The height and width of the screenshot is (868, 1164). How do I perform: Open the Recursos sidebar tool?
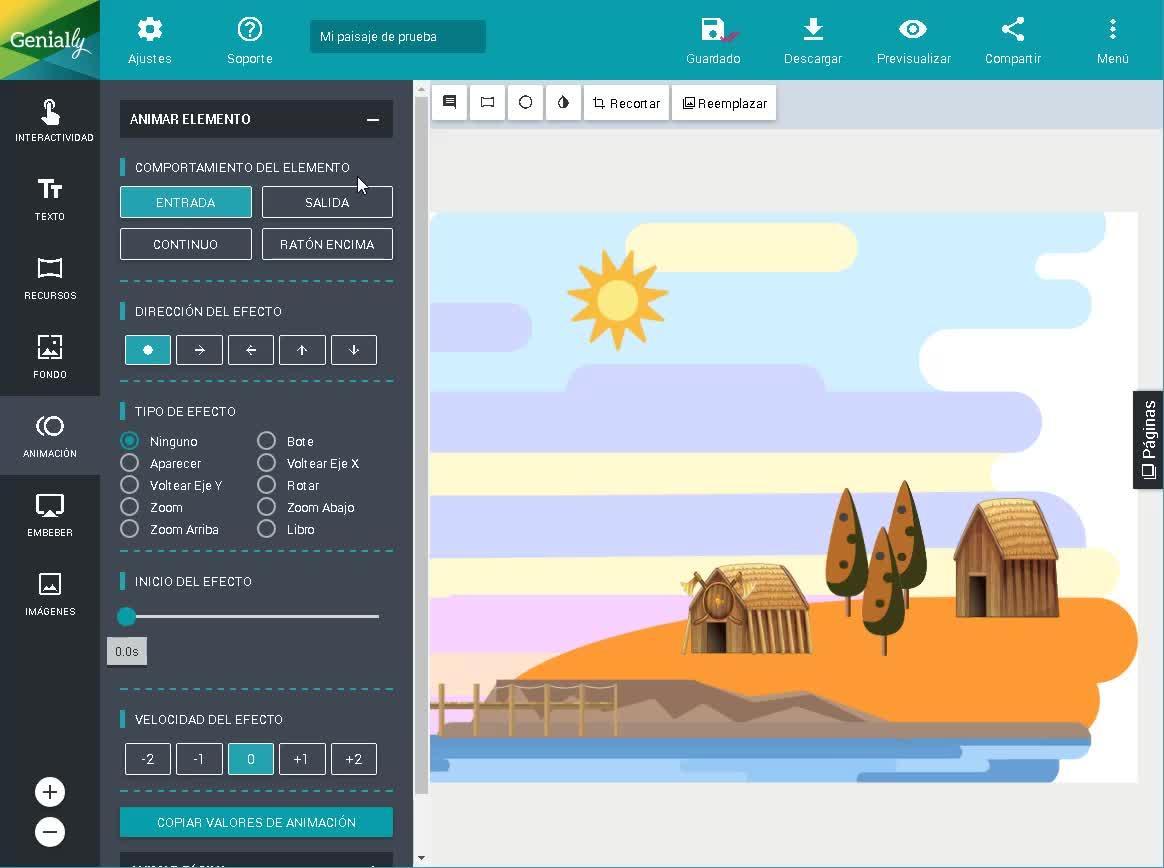pos(50,278)
